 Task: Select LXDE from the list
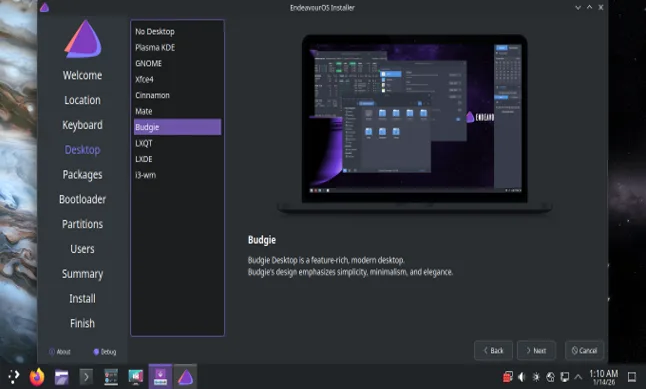coord(178,159)
